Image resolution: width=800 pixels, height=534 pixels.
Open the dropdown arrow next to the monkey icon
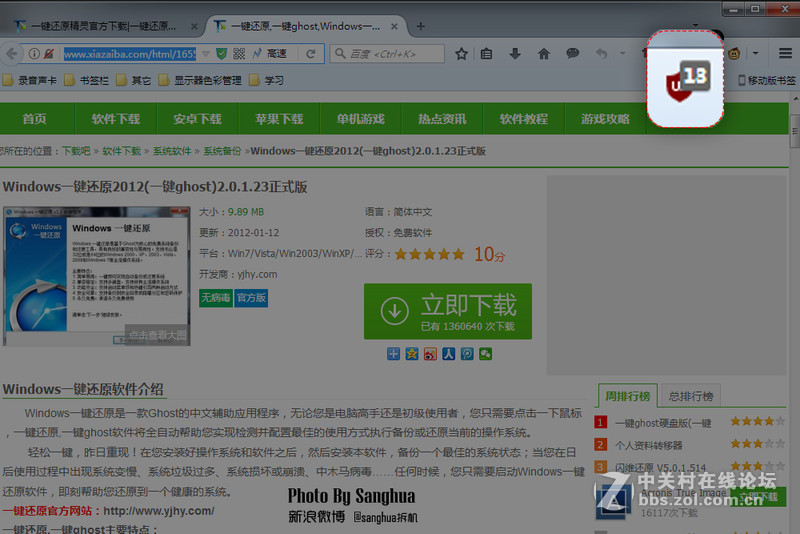tap(756, 53)
